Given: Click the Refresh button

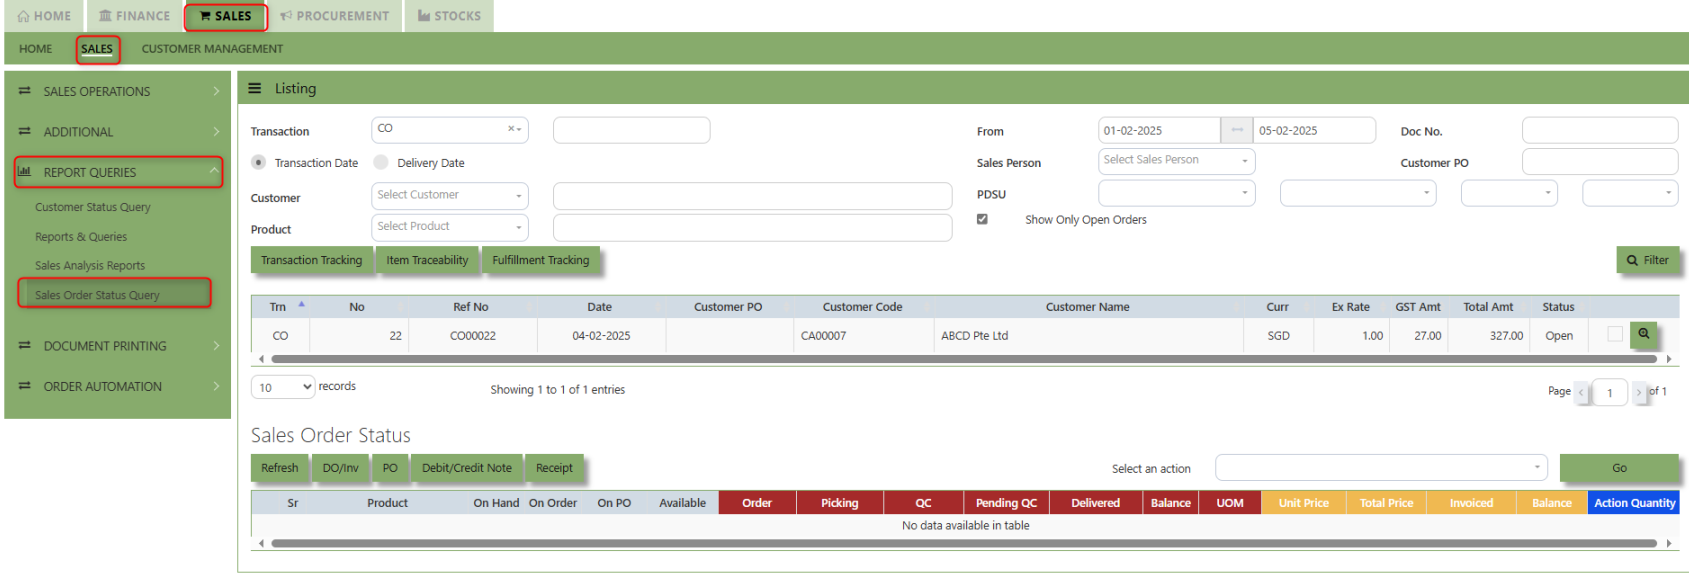Looking at the screenshot, I should tap(280, 468).
